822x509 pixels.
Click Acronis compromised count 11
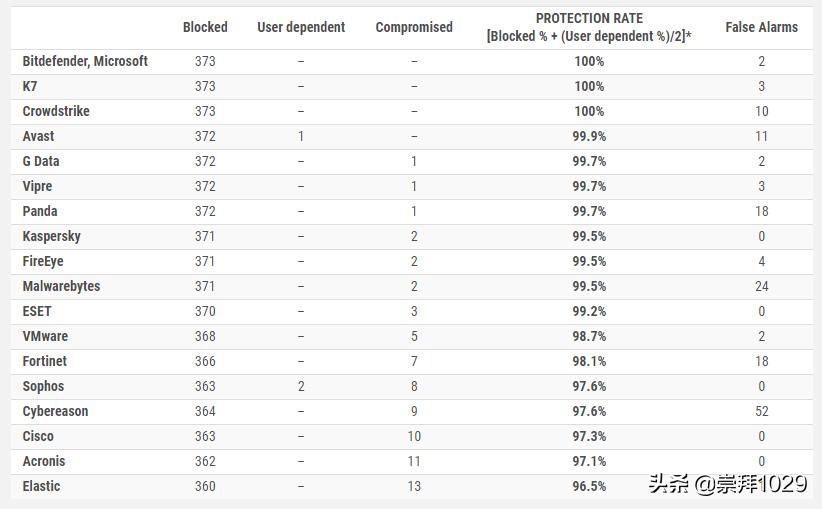point(414,461)
